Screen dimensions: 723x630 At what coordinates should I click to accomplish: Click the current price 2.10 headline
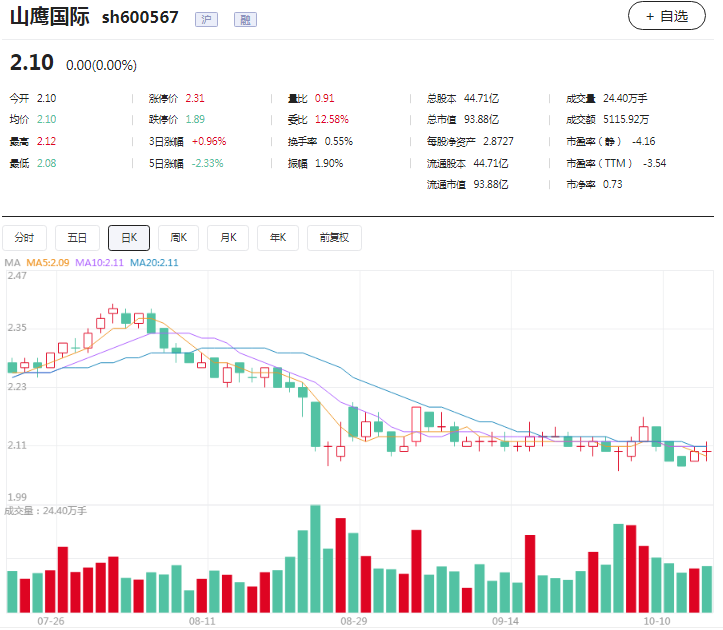(31, 63)
